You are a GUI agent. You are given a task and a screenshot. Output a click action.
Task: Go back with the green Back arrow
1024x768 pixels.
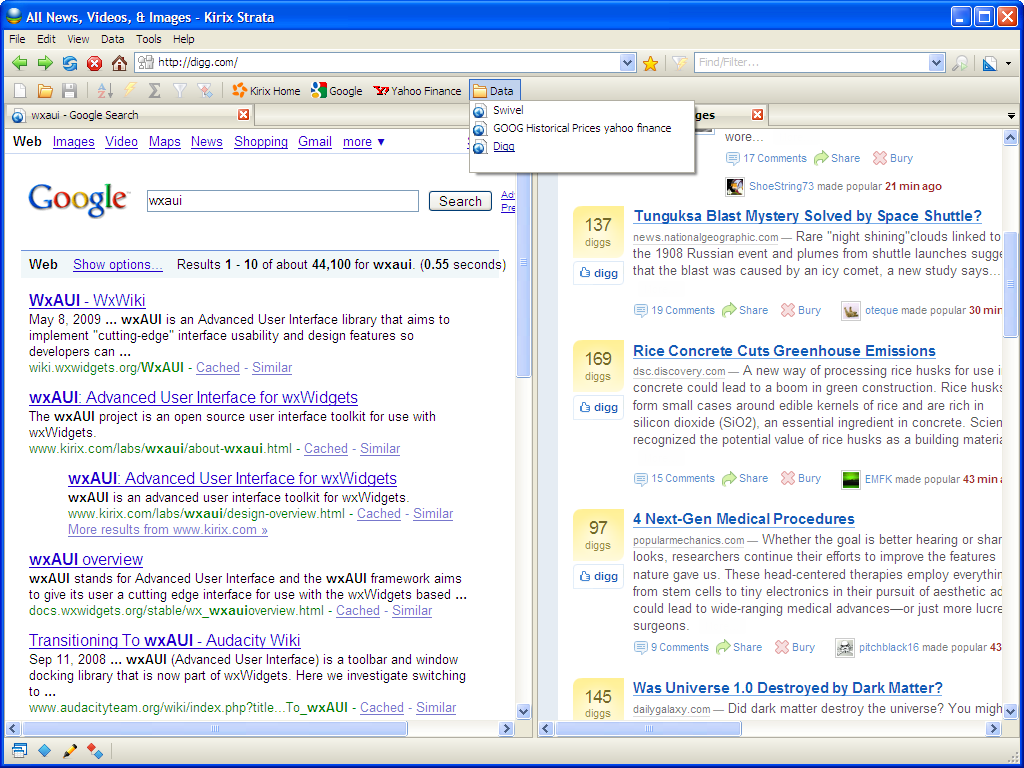[20, 63]
